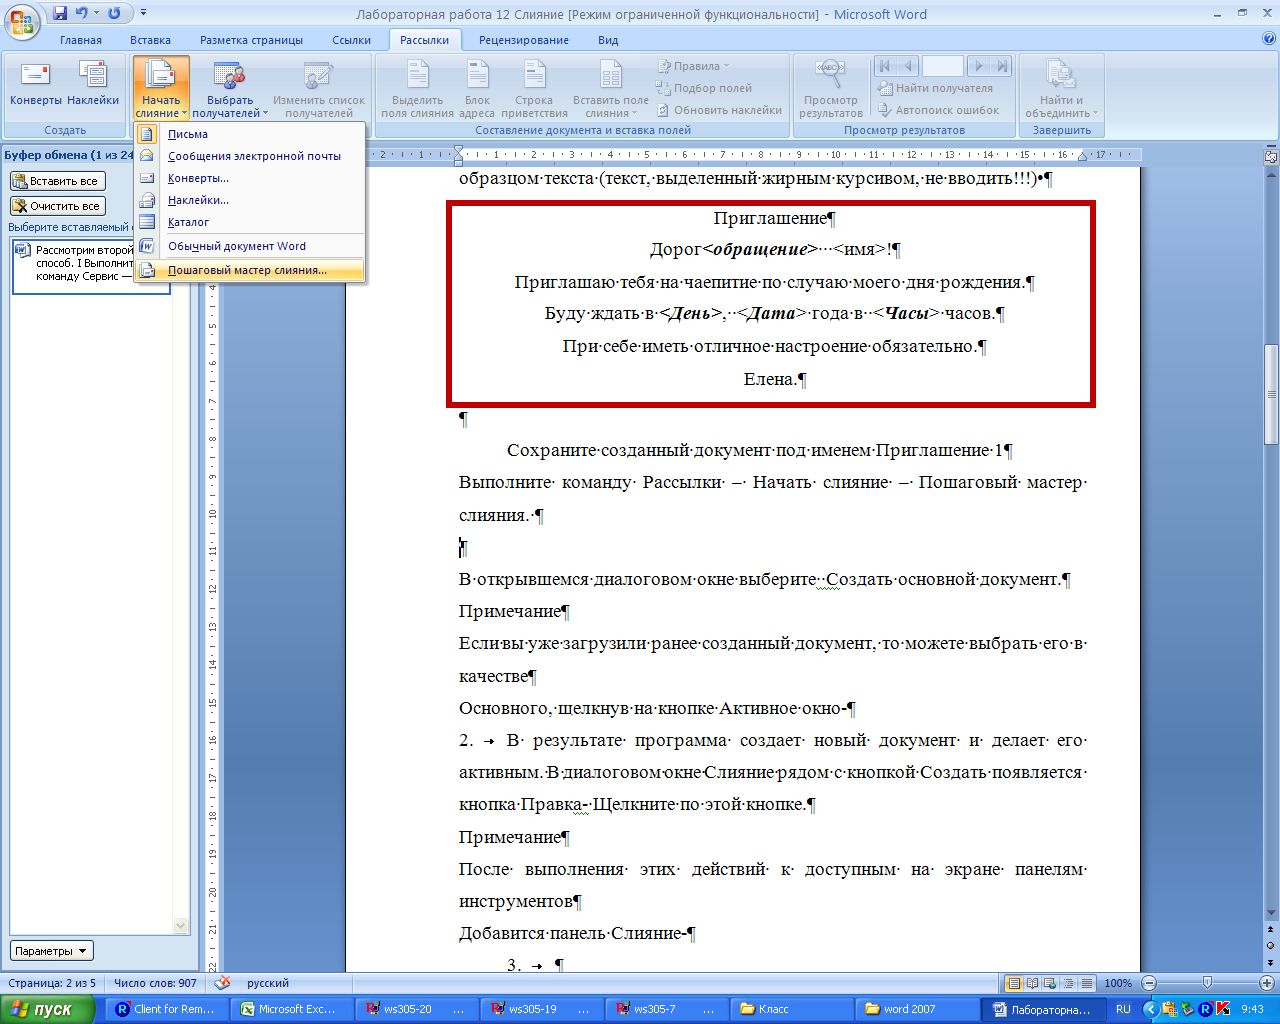
Task: Click the Очистить все clipboard button
Action: coord(57,206)
